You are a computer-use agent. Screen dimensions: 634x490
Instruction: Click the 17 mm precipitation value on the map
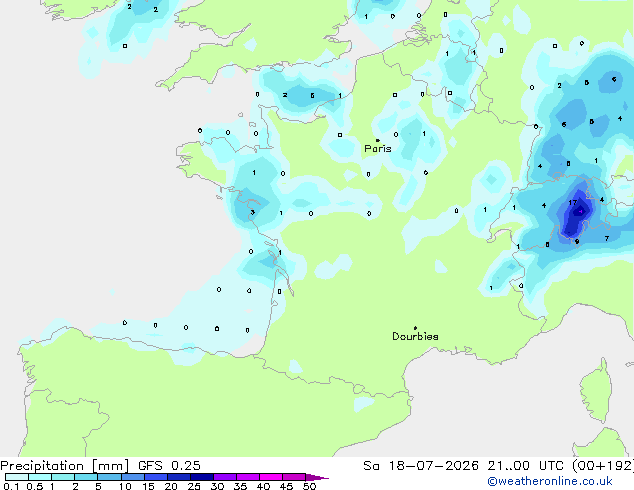(573, 203)
